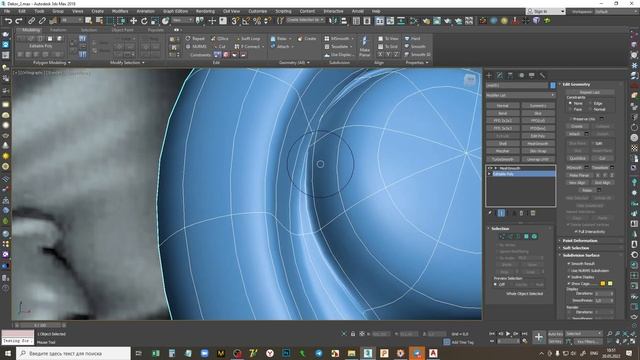This screenshot has height=360, width=640.
Task: Select the Face constraint radio button
Action: [x=571, y=109]
